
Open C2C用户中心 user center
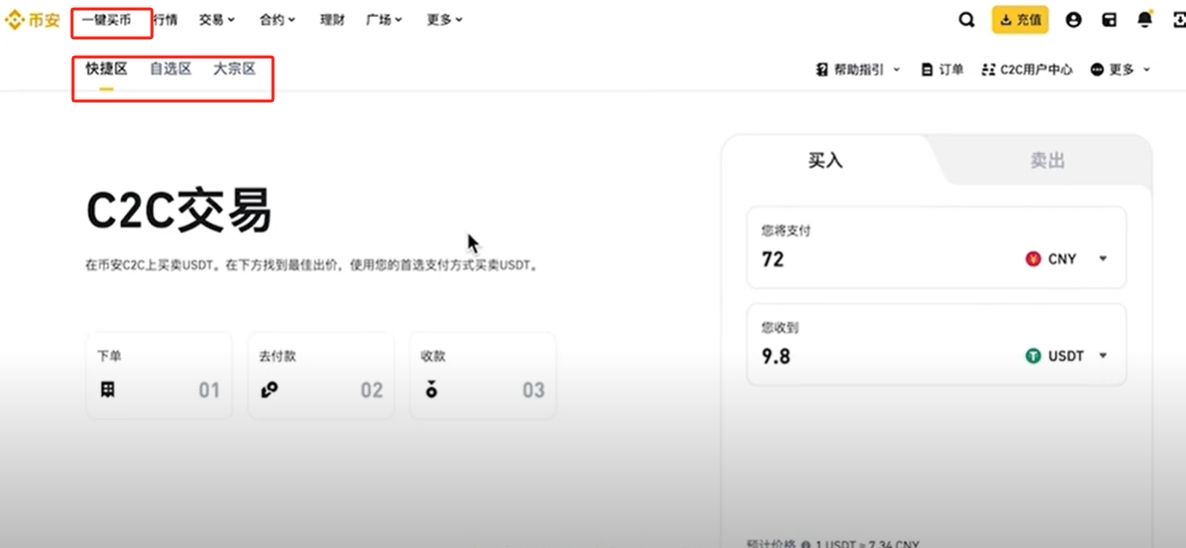pos(1027,69)
